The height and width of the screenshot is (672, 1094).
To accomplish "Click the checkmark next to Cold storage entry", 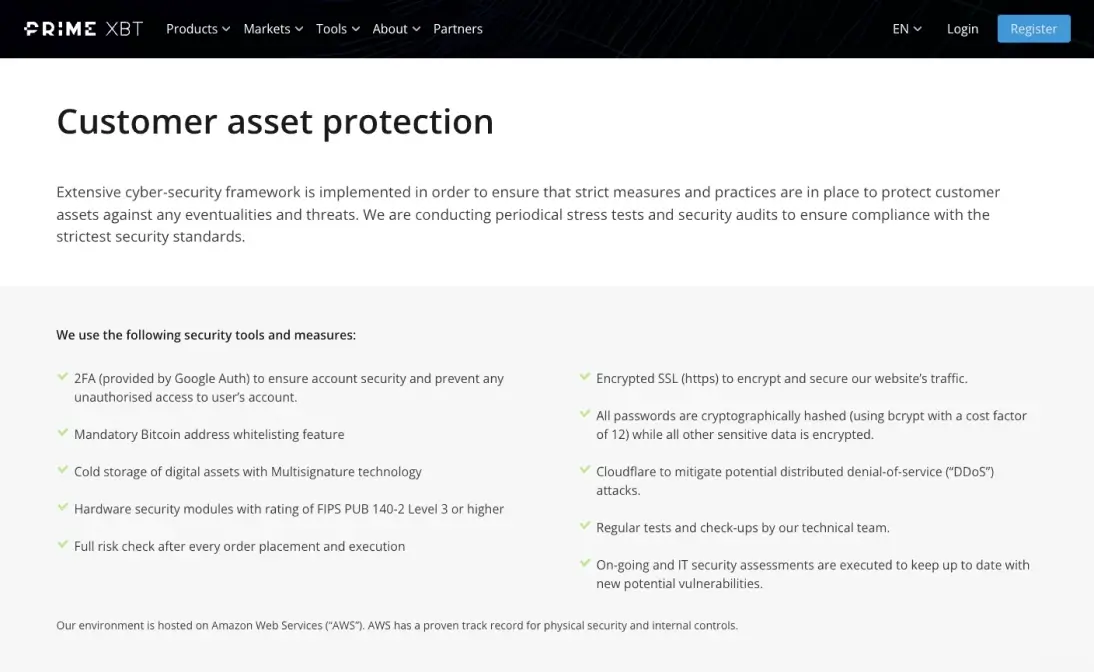I will tap(62, 471).
